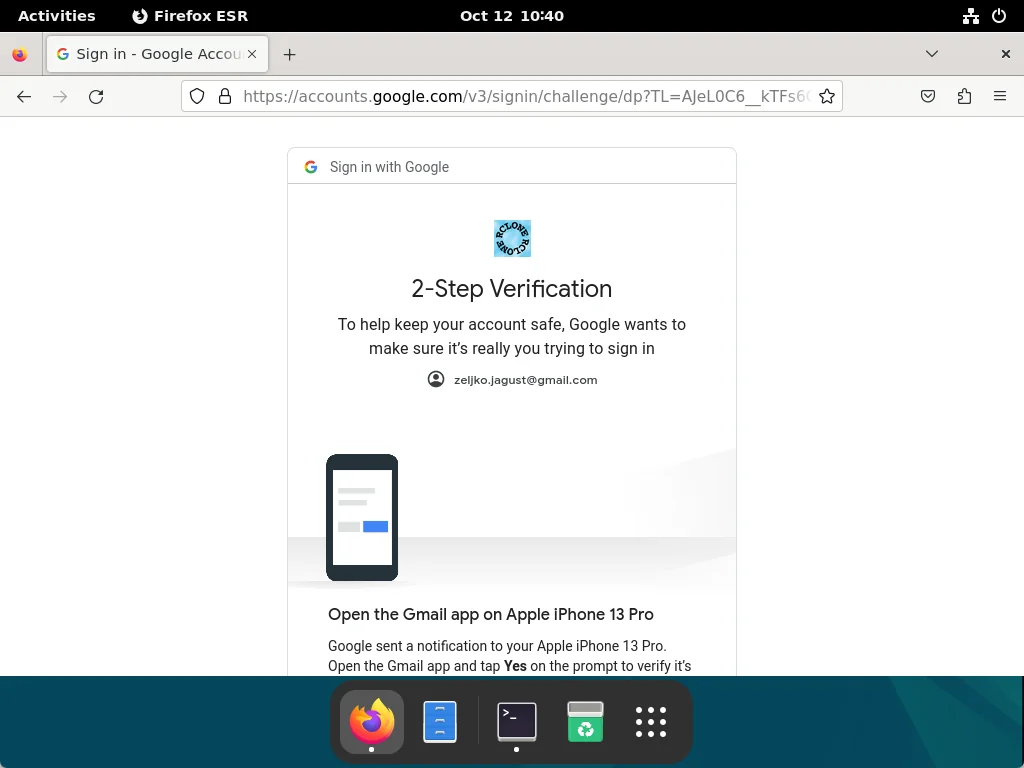
Task: Open a new tab with plus button
Action: pos(289,55)
